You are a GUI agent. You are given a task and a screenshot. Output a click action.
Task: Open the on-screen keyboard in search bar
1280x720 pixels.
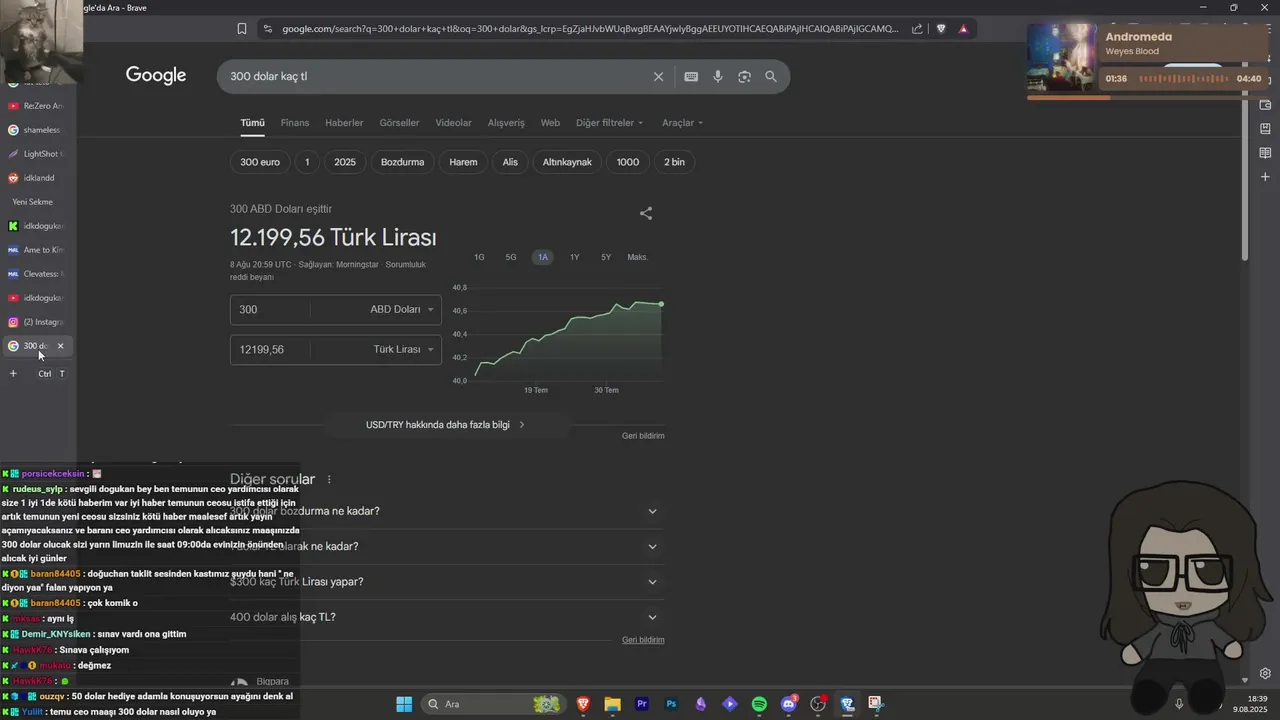[x=691, y=77]
